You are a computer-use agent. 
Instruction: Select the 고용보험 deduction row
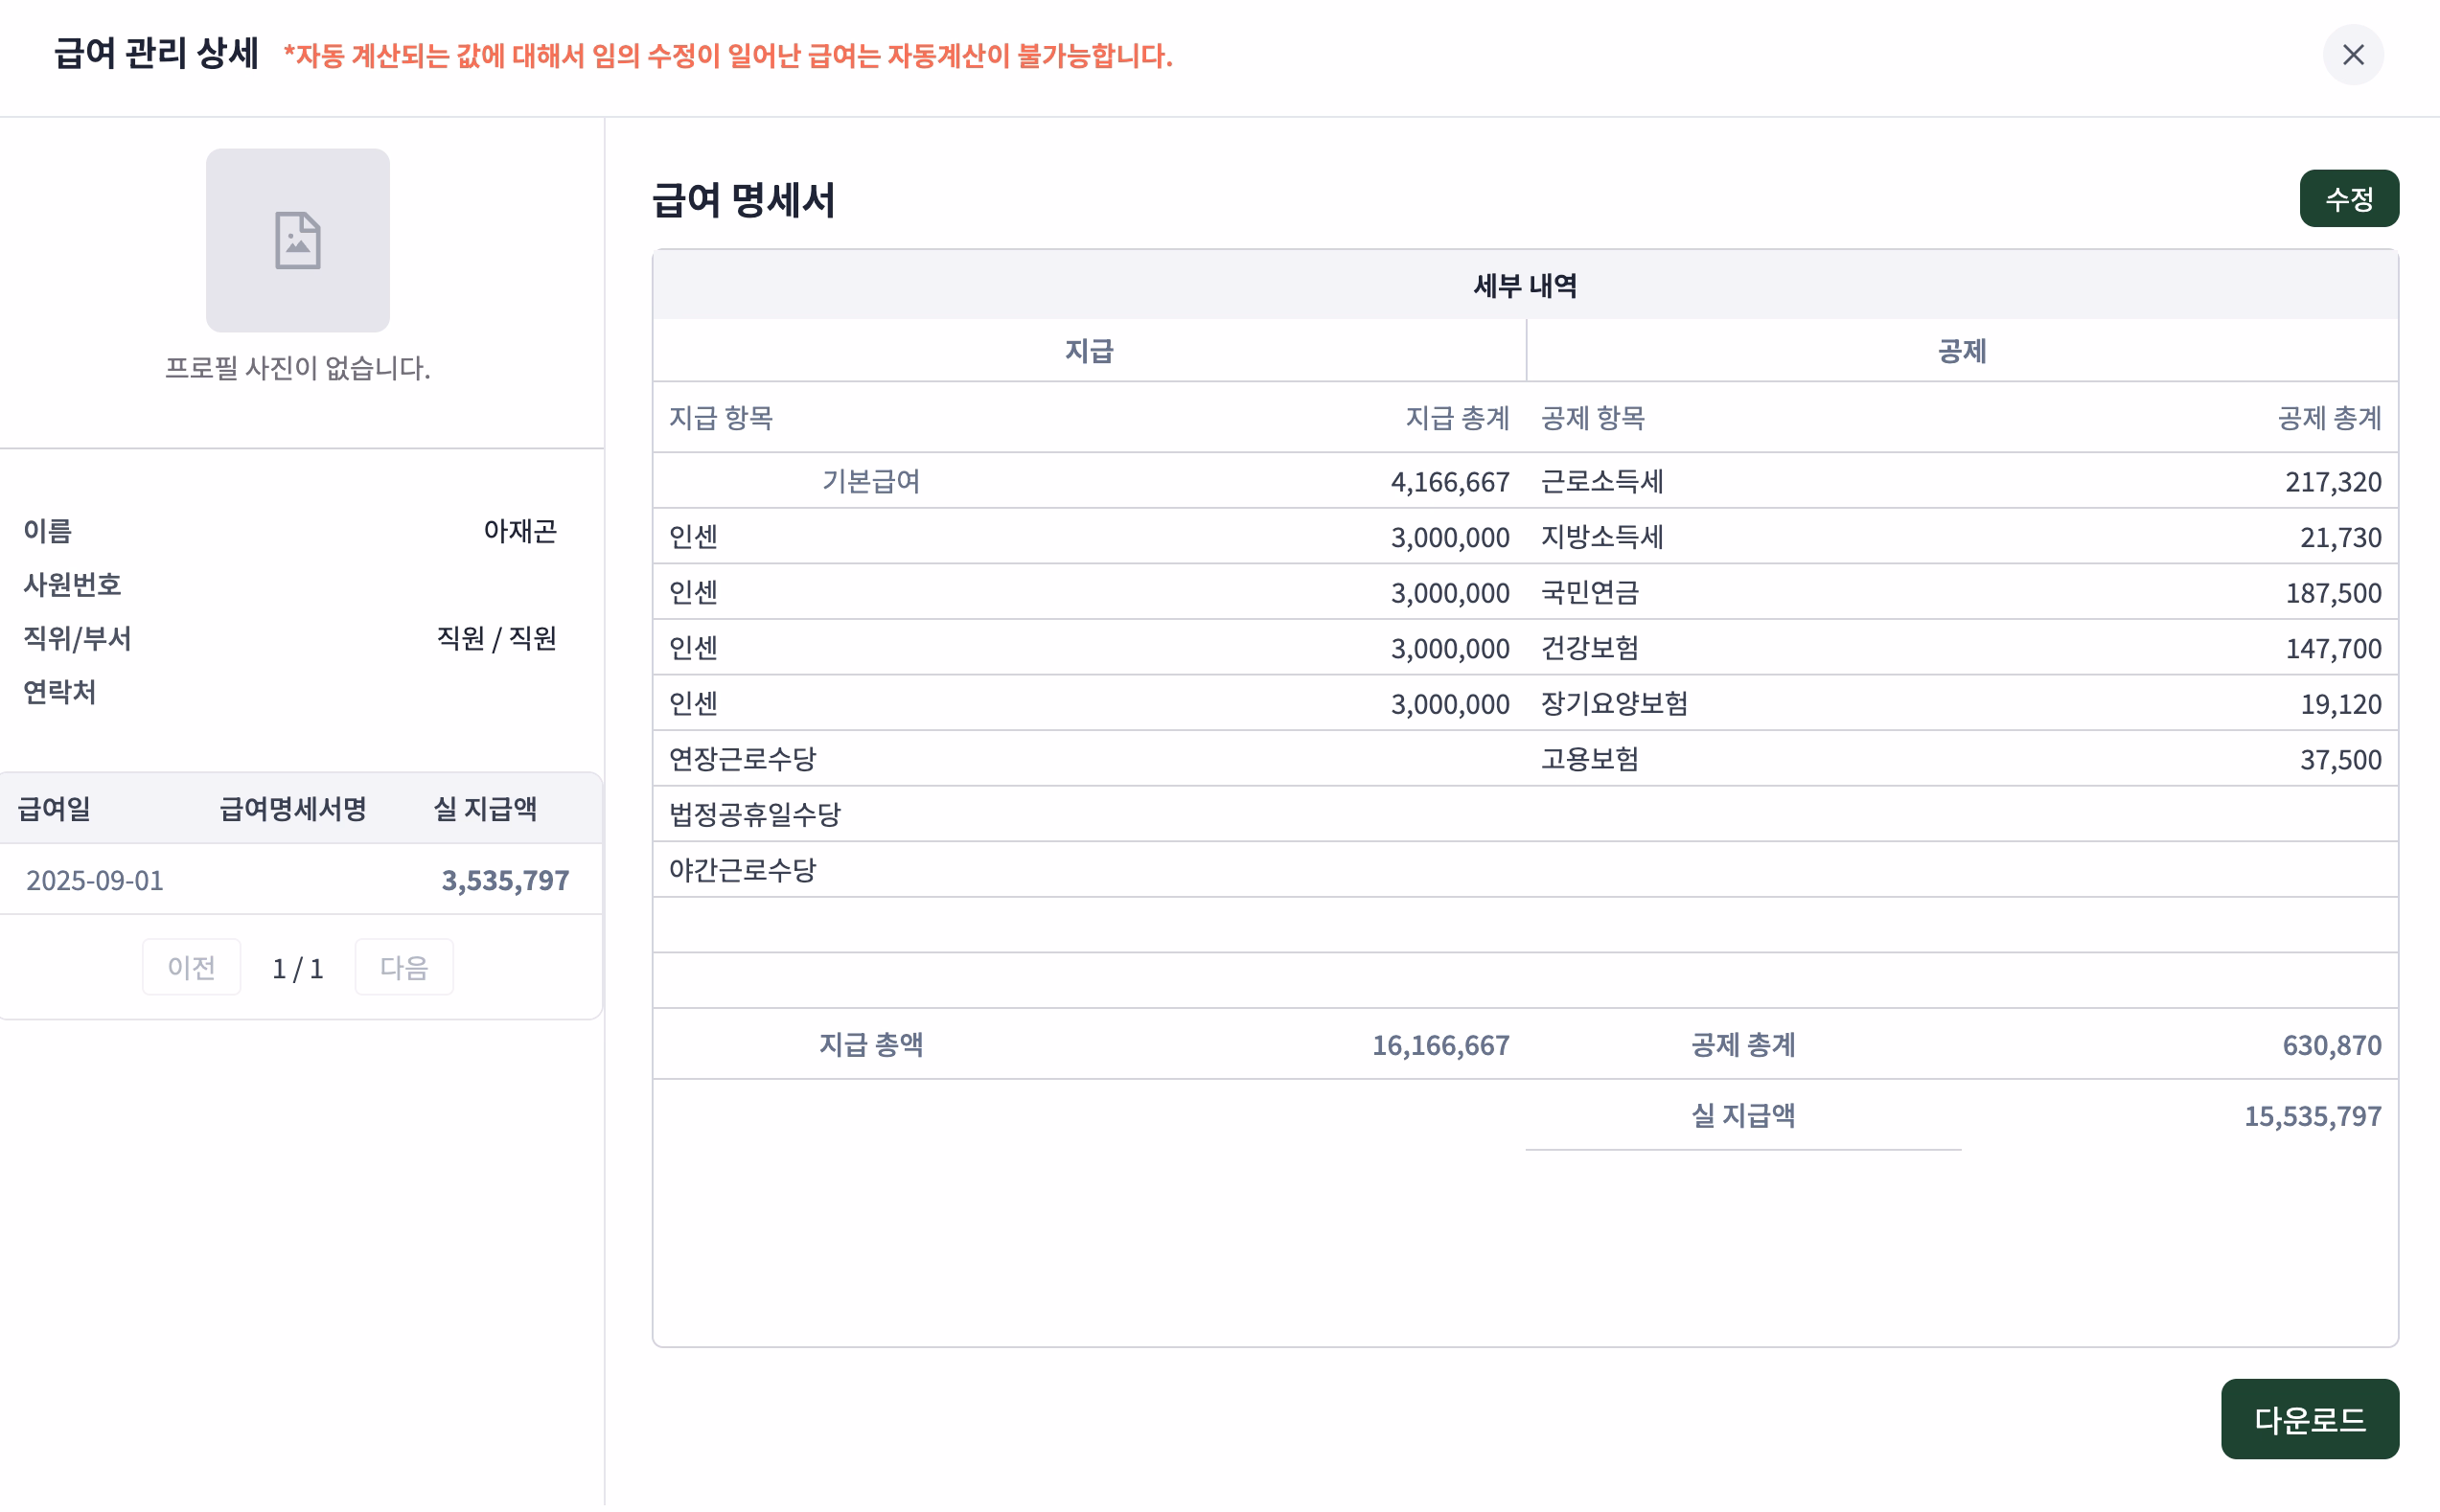coord(1590,759)
